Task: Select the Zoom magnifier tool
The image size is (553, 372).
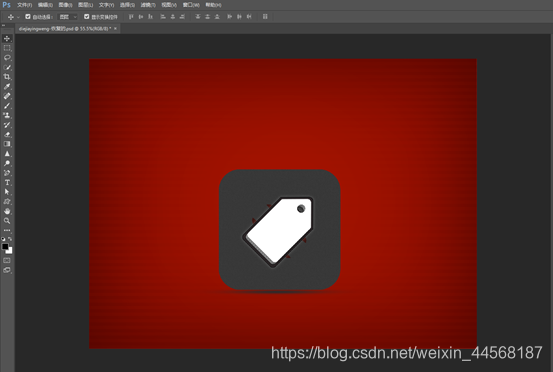Action: click(x=7, y=221)
